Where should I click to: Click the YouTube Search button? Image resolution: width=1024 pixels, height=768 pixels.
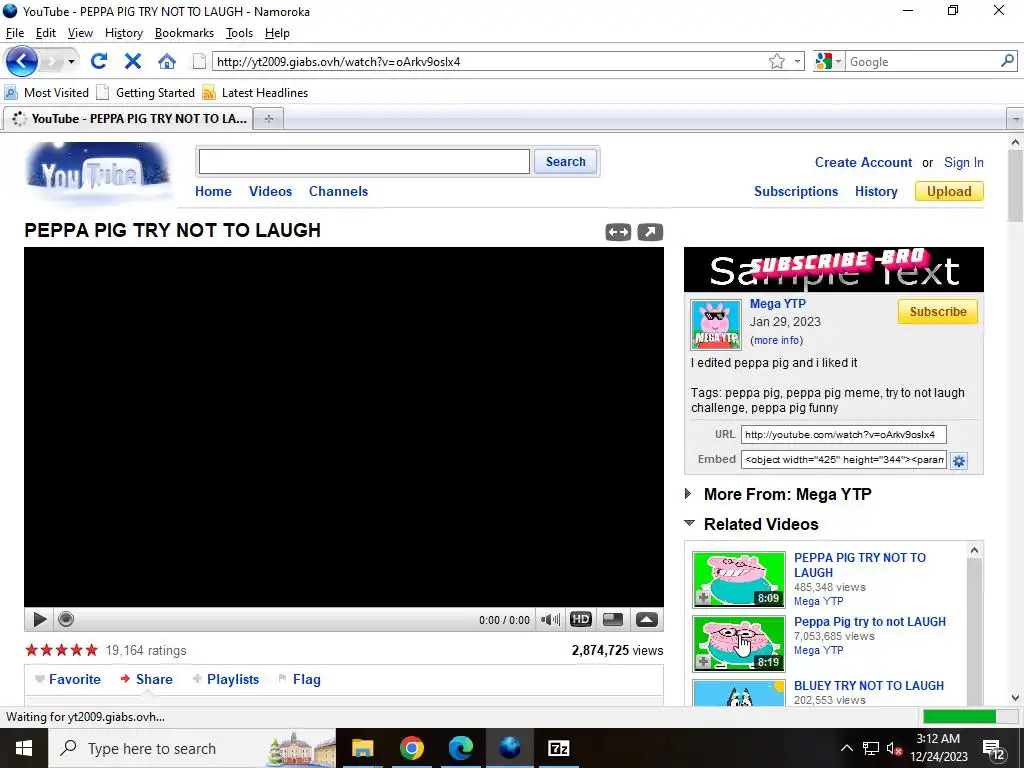tap(566, 161)
